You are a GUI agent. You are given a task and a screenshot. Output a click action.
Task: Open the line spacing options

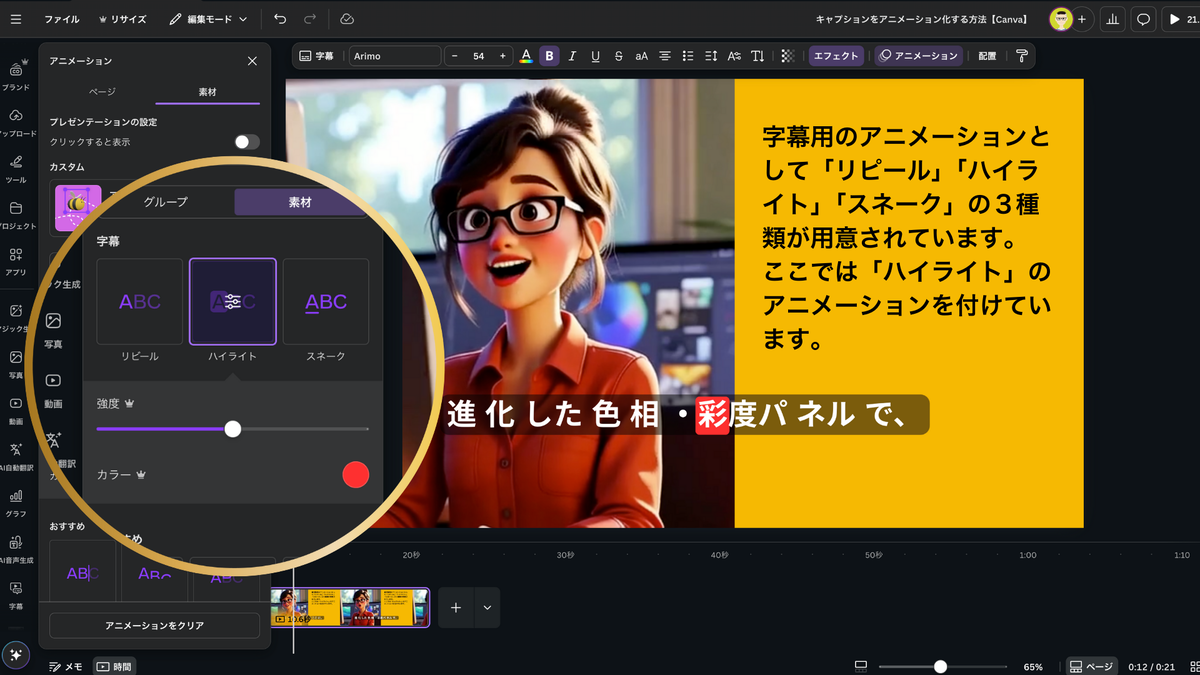pyautogui.click(x=711, y=56)
